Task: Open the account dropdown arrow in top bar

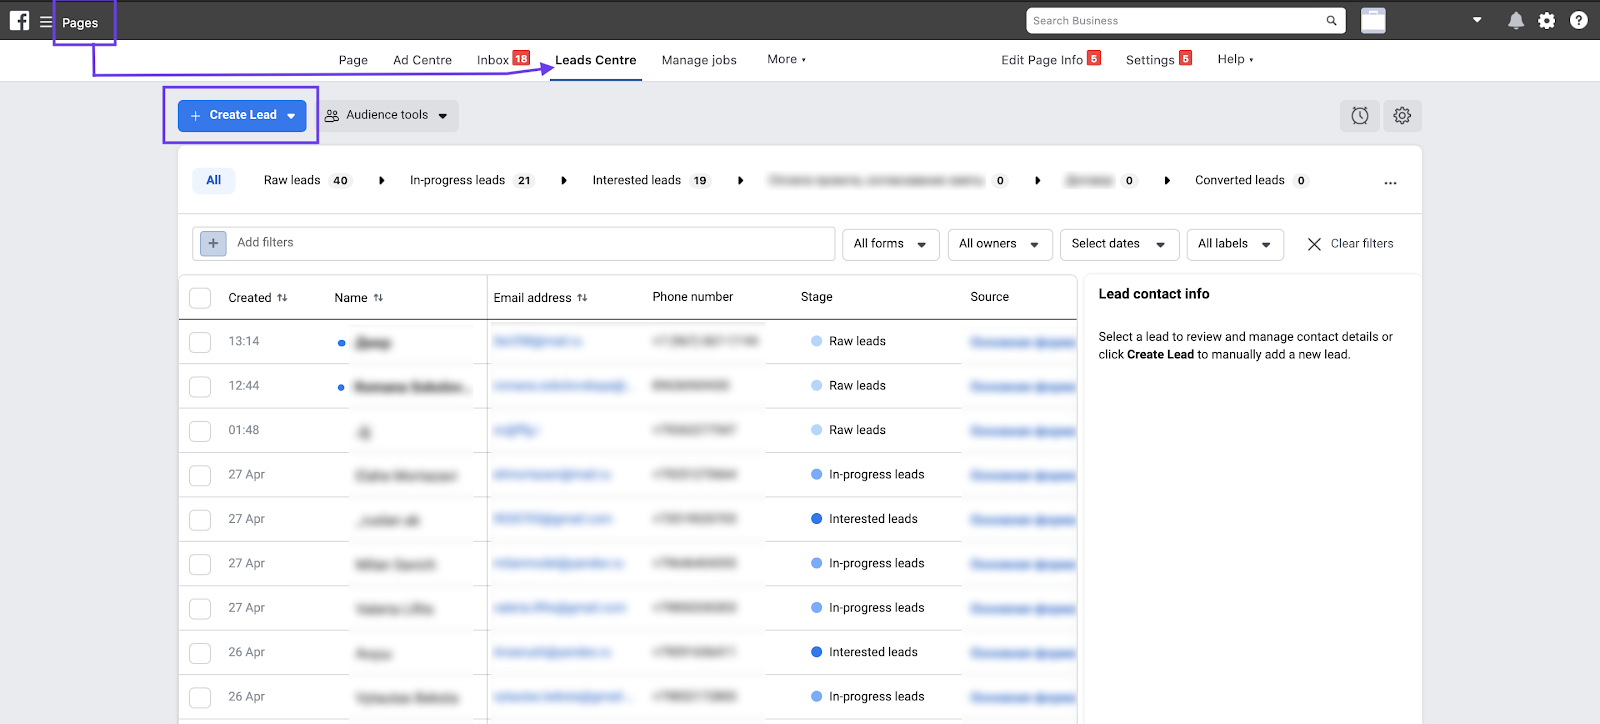Action: [1477, 20]
